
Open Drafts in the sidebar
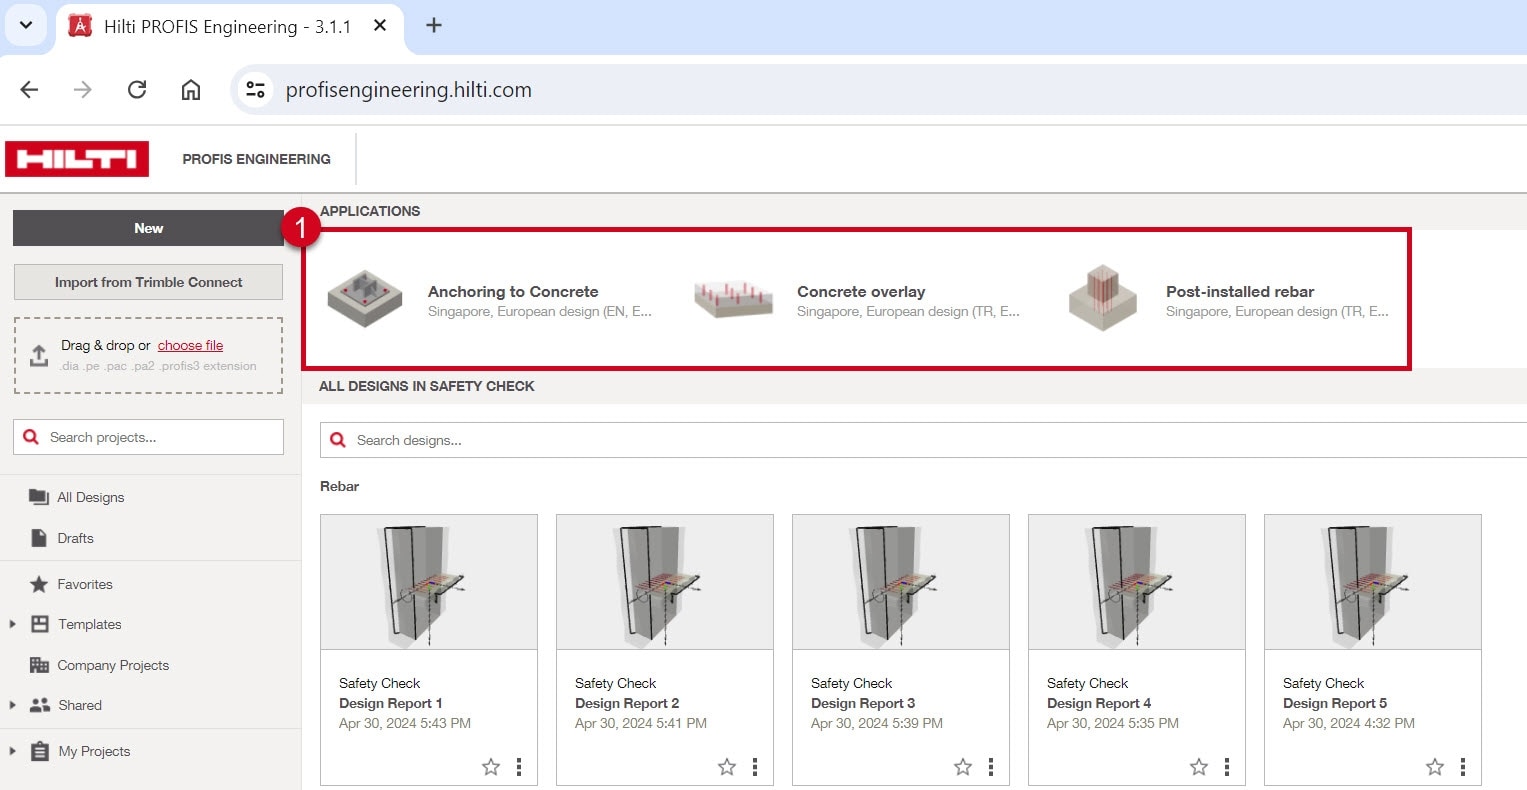75,538
